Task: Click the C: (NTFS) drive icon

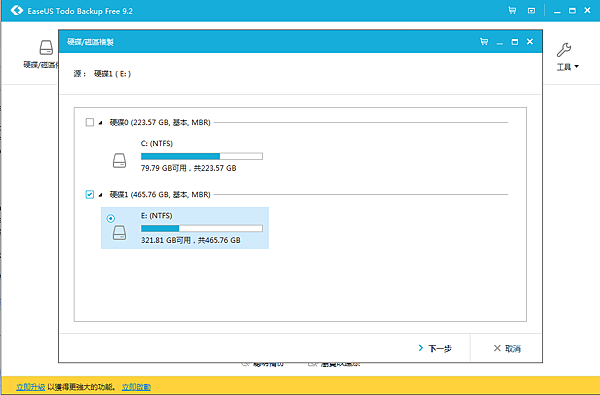Action: [x=119, y=160]
